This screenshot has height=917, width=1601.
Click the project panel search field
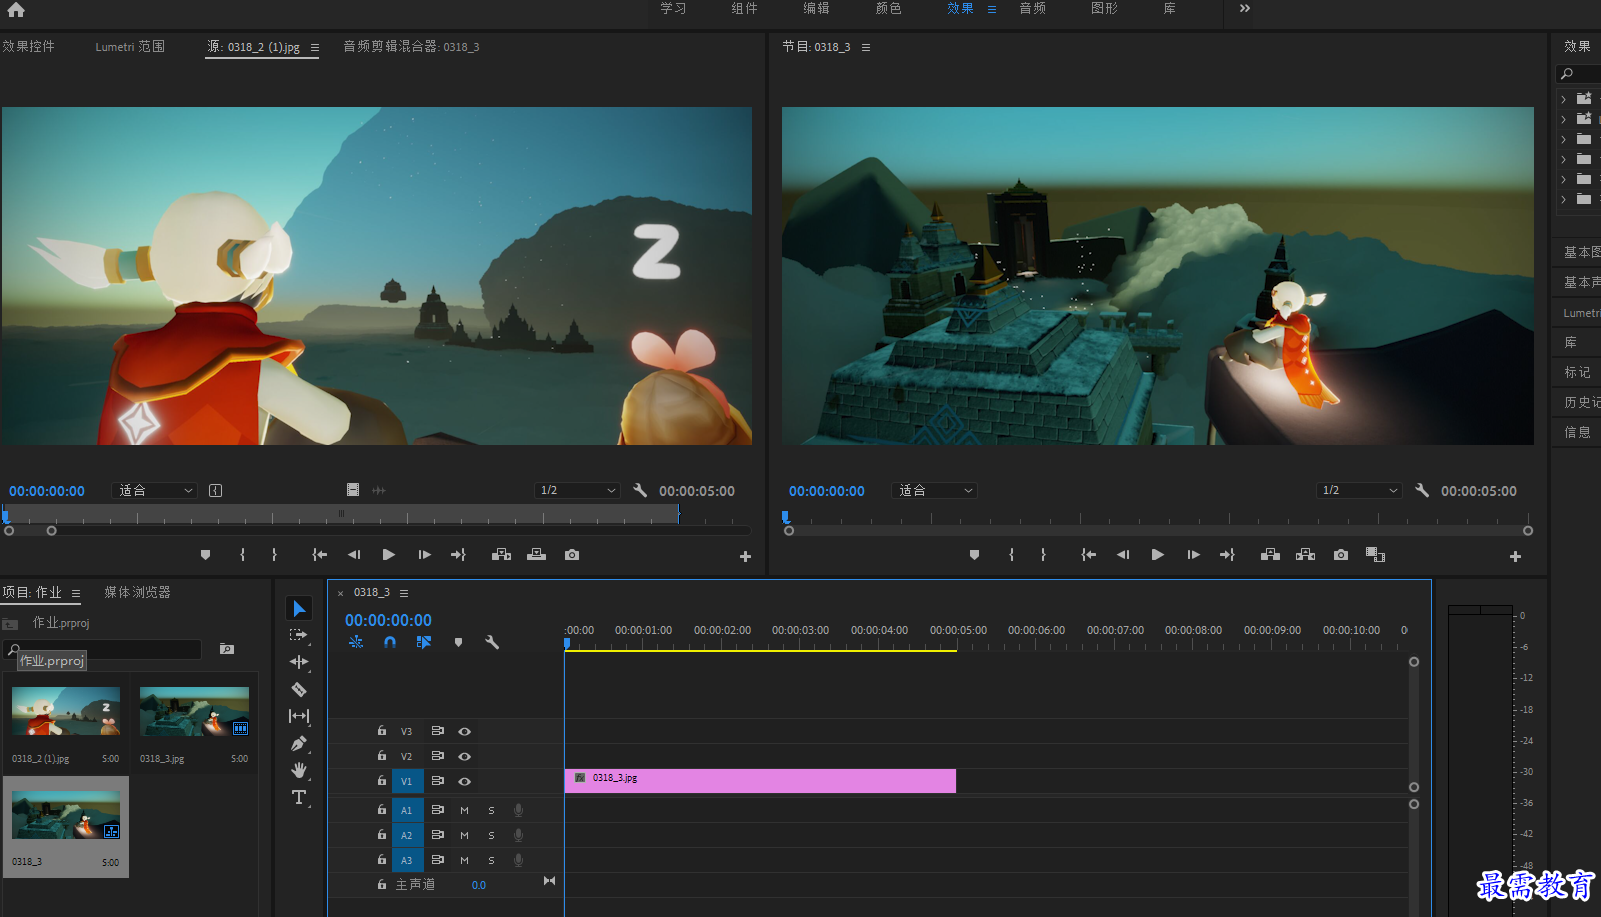click(104, 649)
